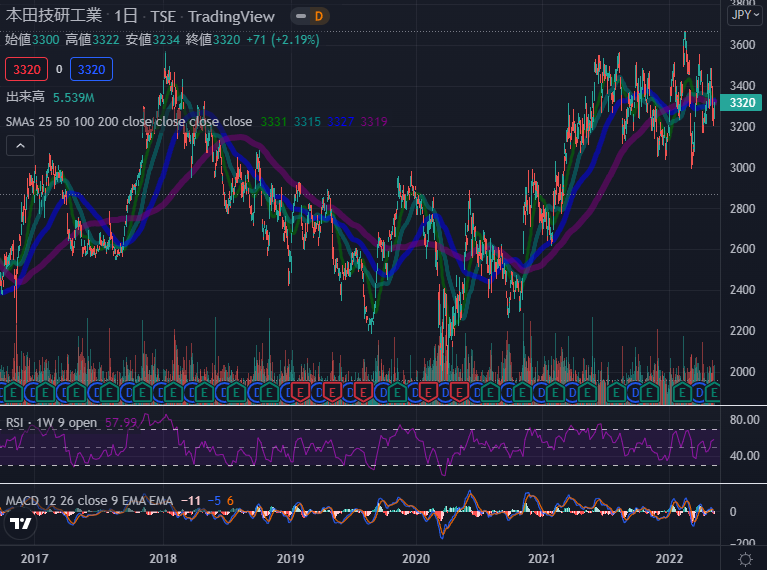Click the 2017 label on time axis
The height and width of the screenshot is (570, 767).
pyautogui.click(x=34, y=558)
